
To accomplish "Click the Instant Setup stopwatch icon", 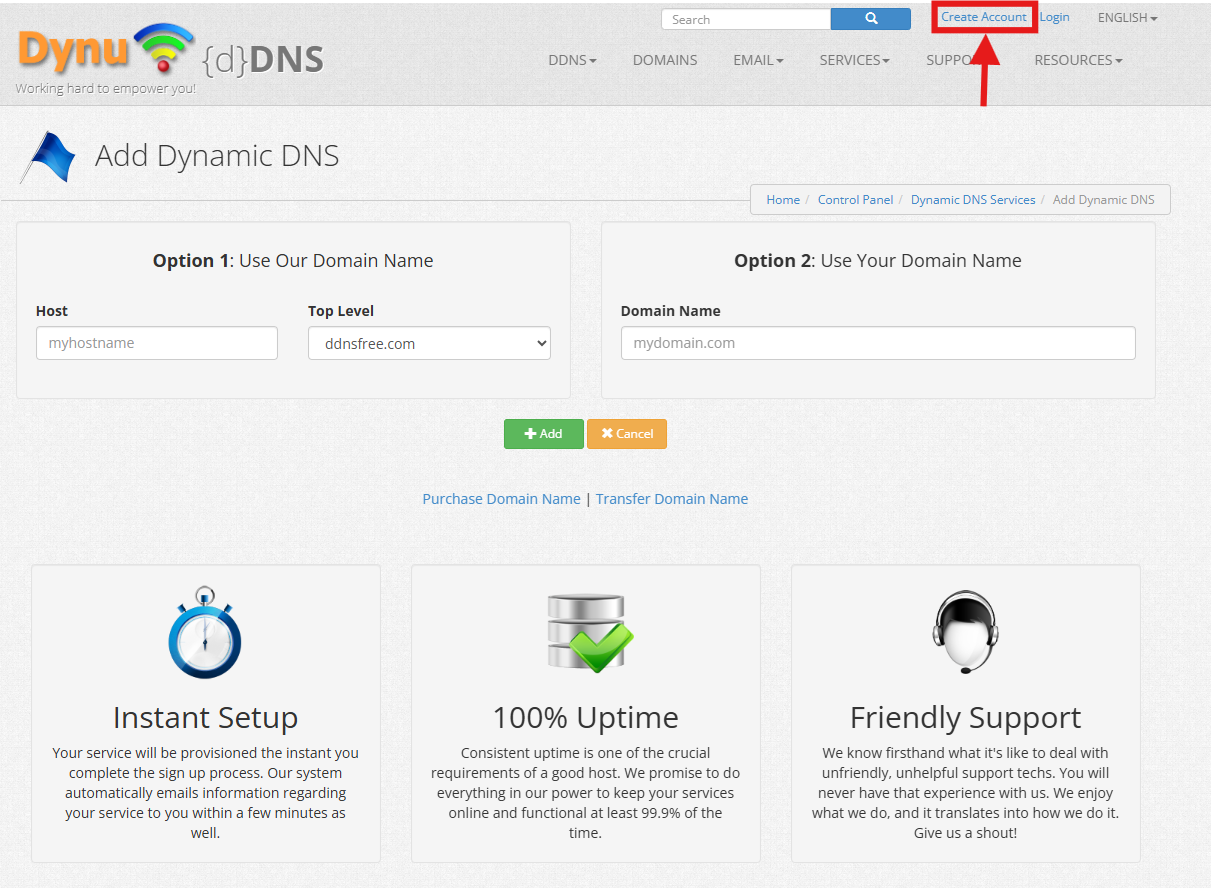I will coord(205,634).
